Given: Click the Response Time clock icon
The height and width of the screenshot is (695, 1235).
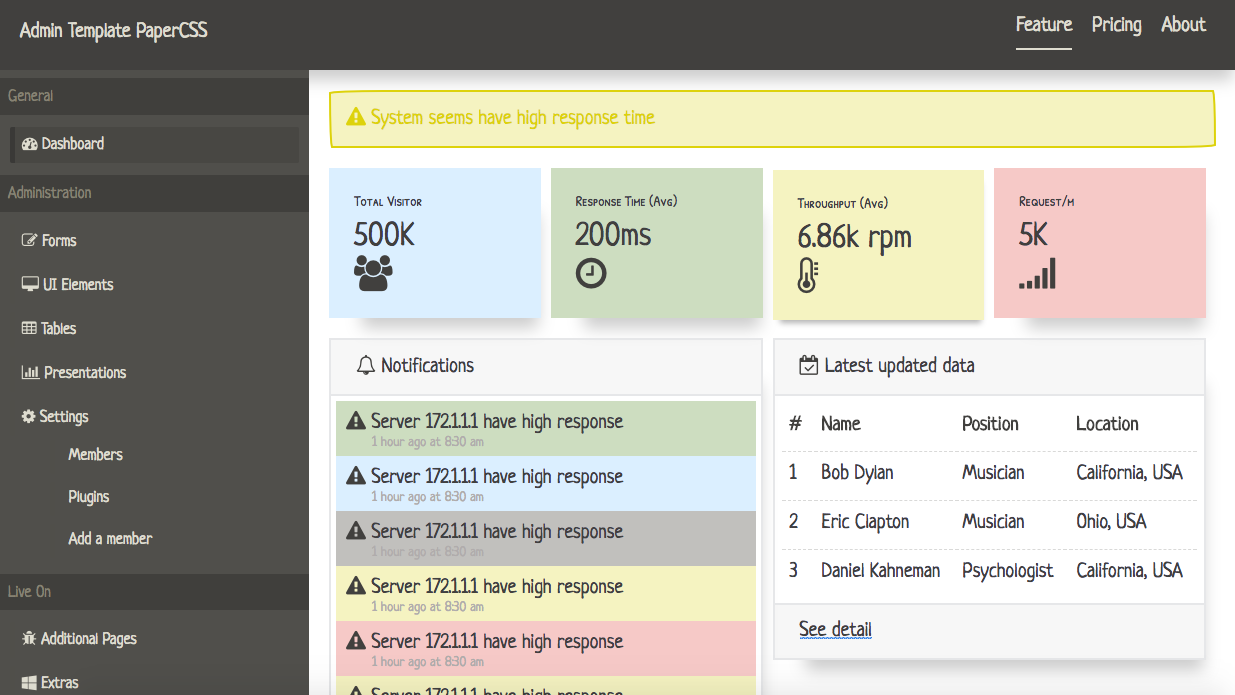Looking at the screenshot, I should [x=591, y=274].
